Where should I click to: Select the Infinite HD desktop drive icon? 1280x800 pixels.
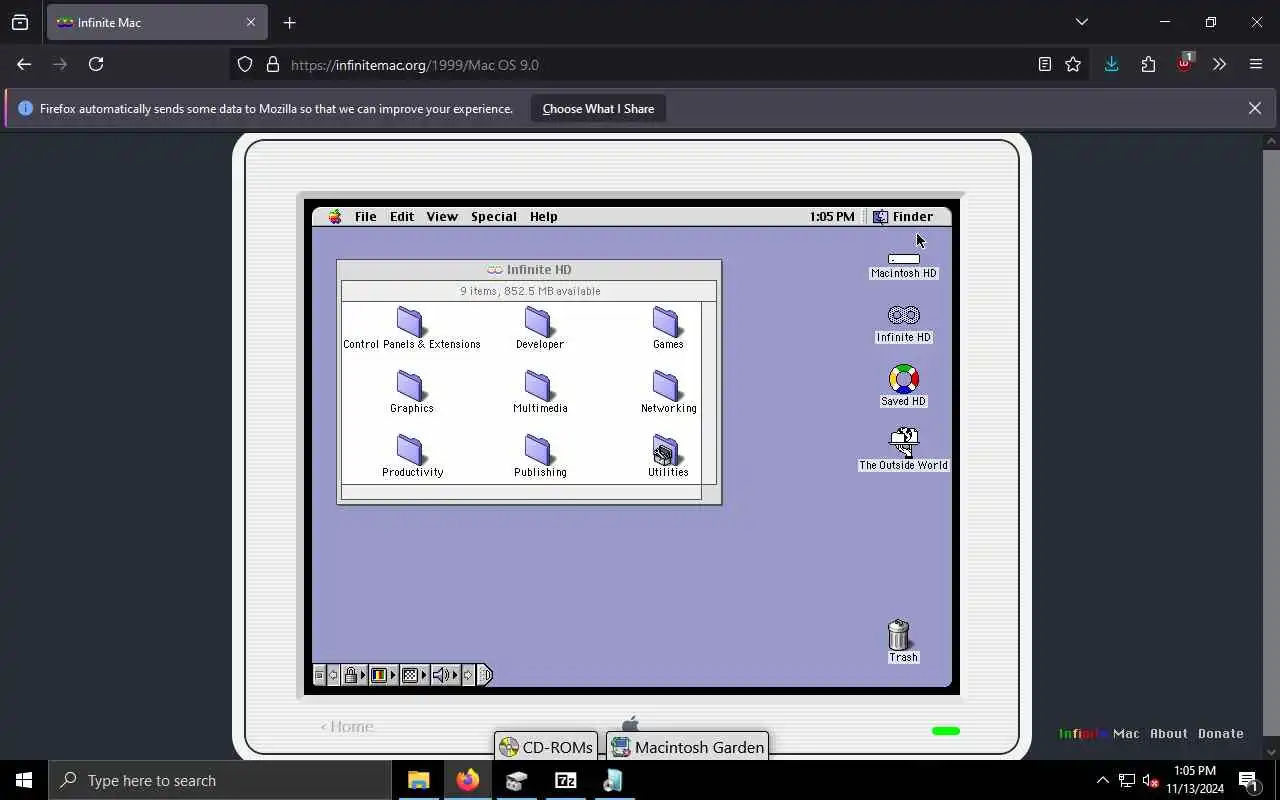pos(903,316)
